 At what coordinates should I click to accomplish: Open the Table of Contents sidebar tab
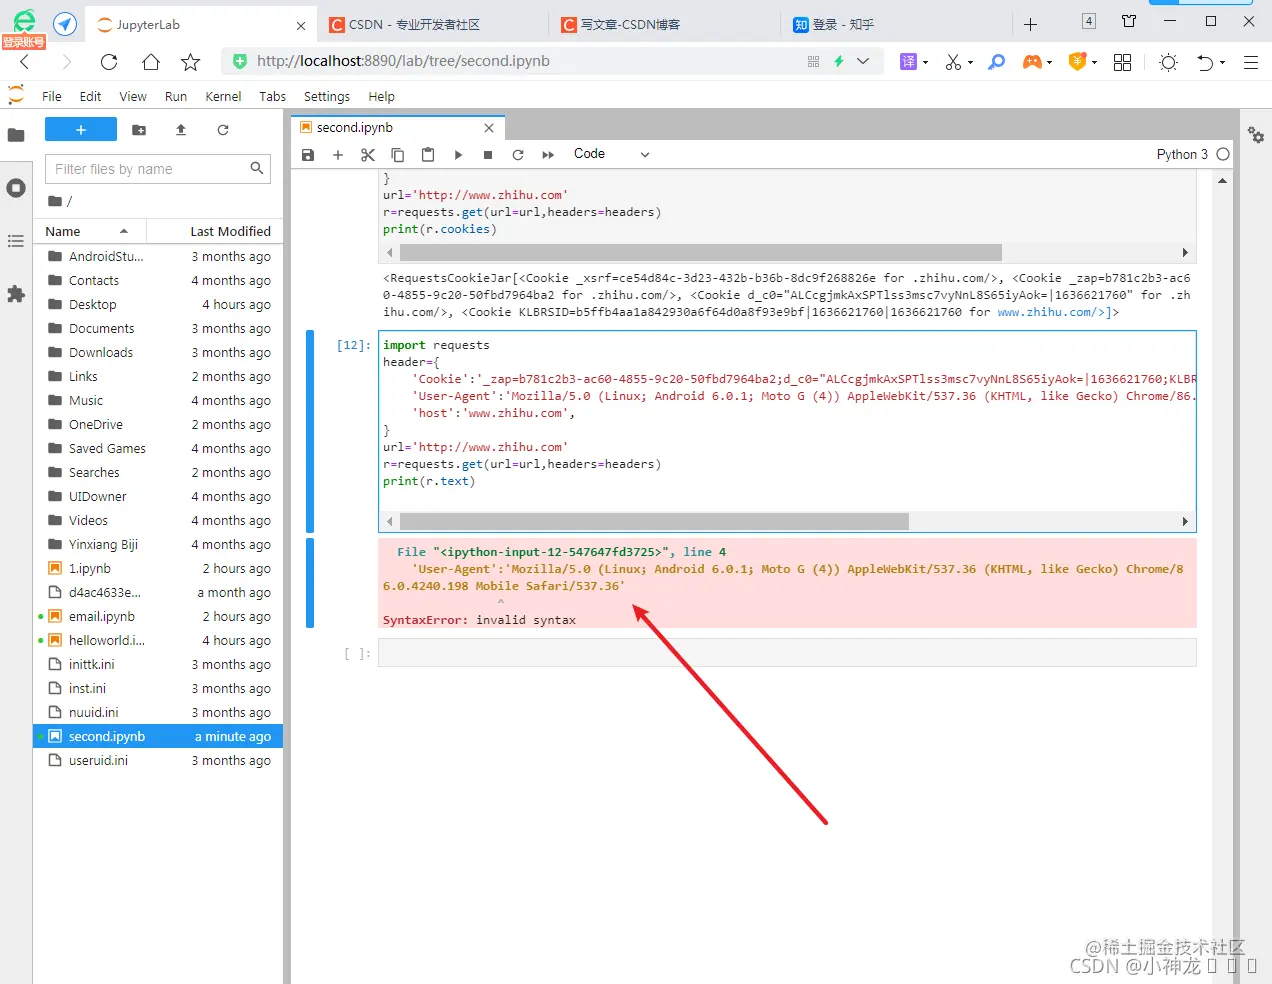tap(16, 241)
